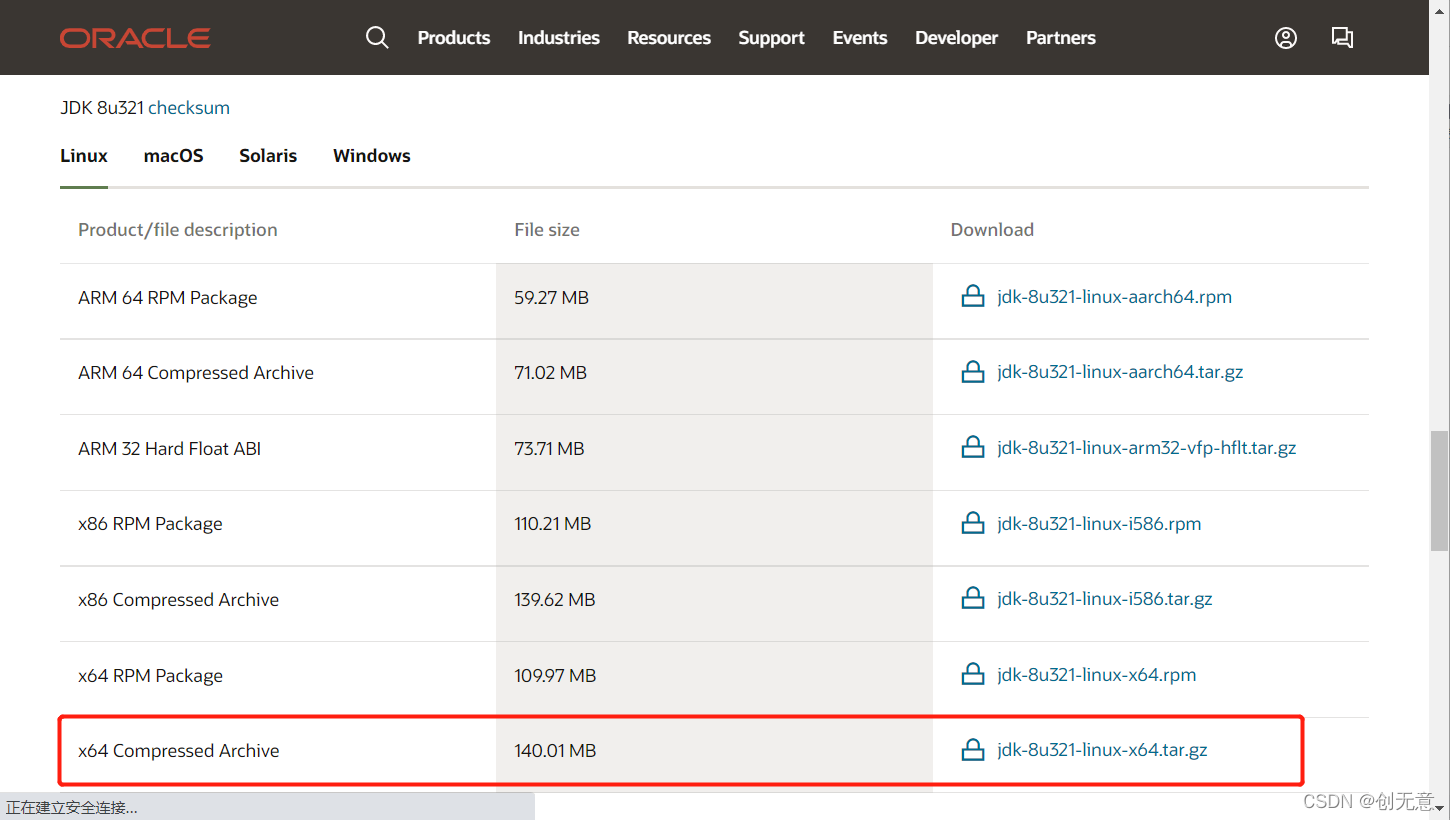Click 'ARM 32 Hard Float ABI' description
Screen dimensions: 1450x820
point(170,449)
